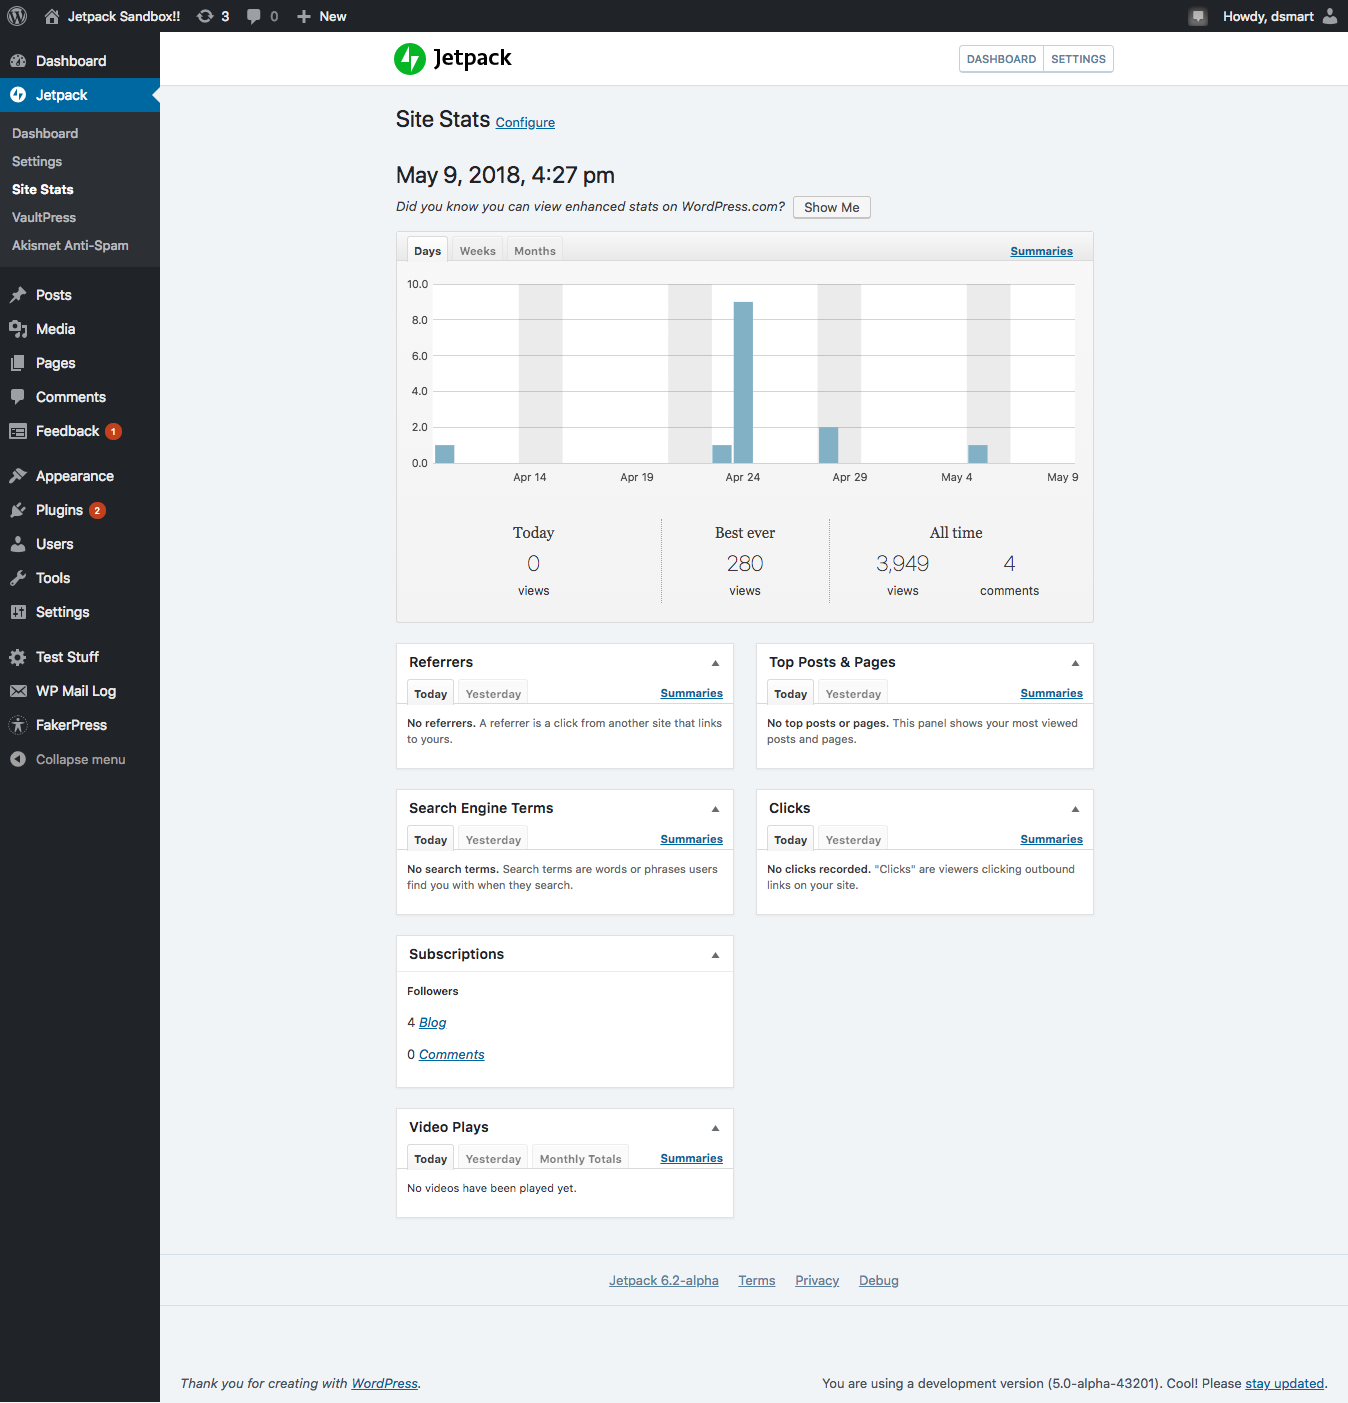1348x1403 pixels.
Task: Show Yesterday tab in Referrers
Action: pos(493,693)
